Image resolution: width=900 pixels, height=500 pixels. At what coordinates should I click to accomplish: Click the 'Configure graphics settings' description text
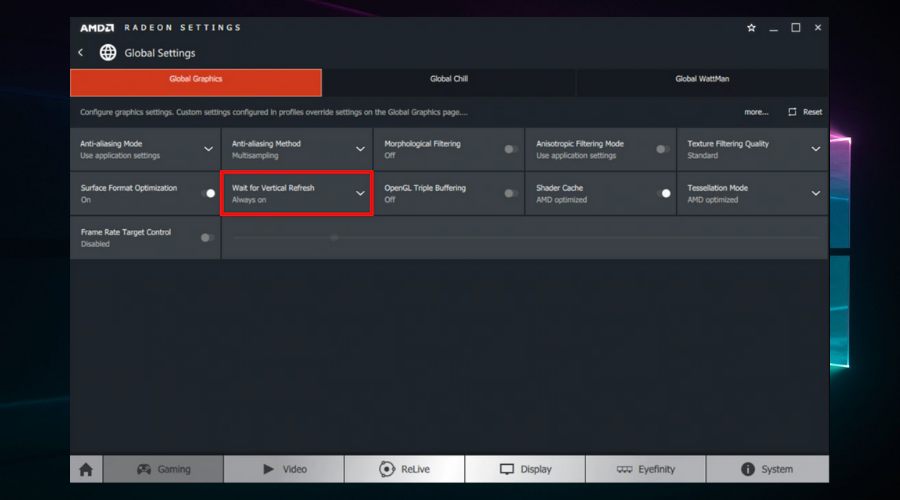(274, 112)
